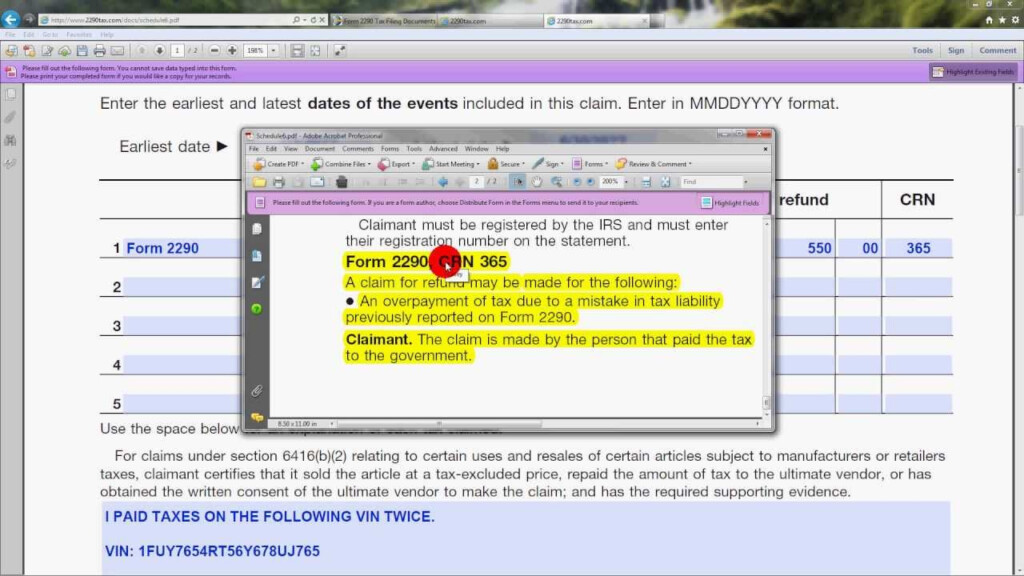The image size is (1024, 576).
Task: Open Export dropdown in Acrobat
Action: pyautogui.click(x=396, y=164)
